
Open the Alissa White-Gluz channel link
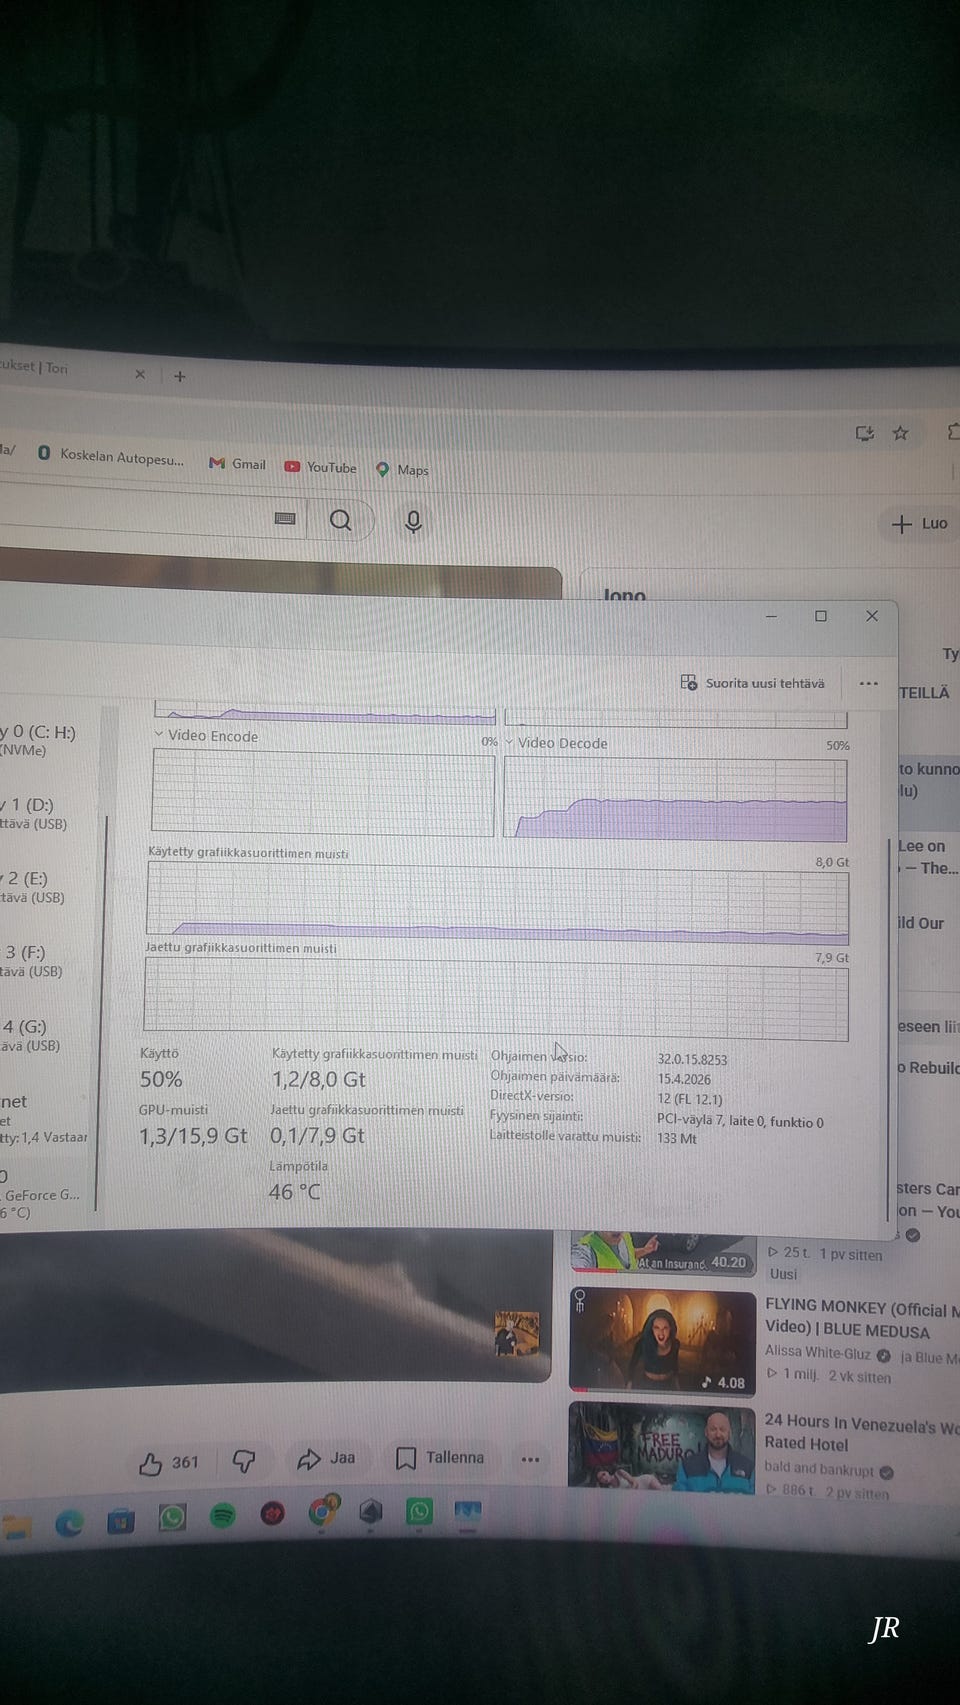tap(818, 1352)
